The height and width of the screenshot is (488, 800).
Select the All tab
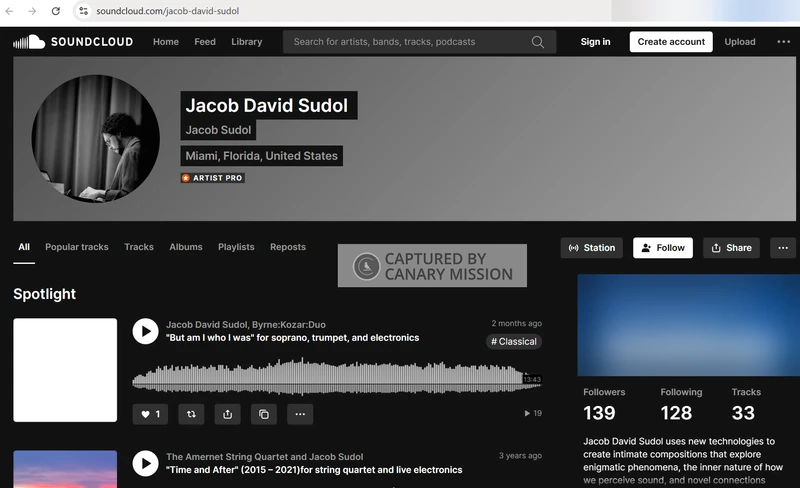(x=24, y=247)
